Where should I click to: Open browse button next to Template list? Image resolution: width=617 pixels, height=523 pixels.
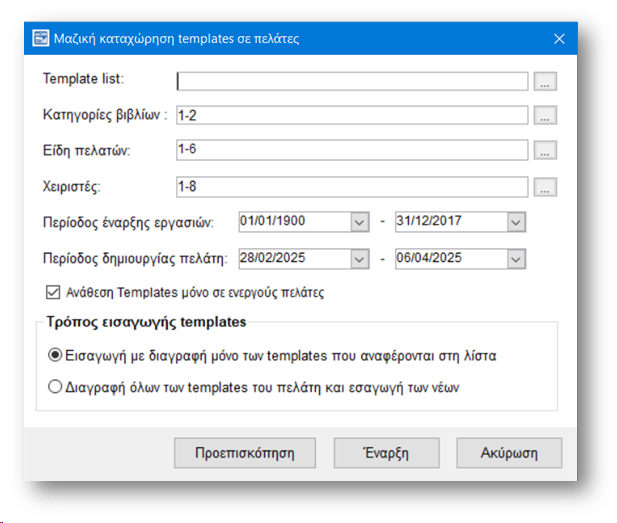coord(544,81)
